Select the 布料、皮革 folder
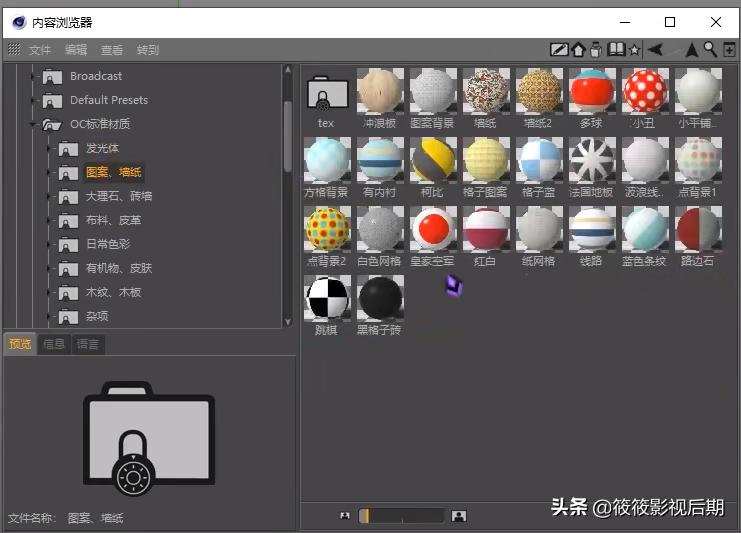This screenshot has width=741, height=533. [x=113, y=221]
